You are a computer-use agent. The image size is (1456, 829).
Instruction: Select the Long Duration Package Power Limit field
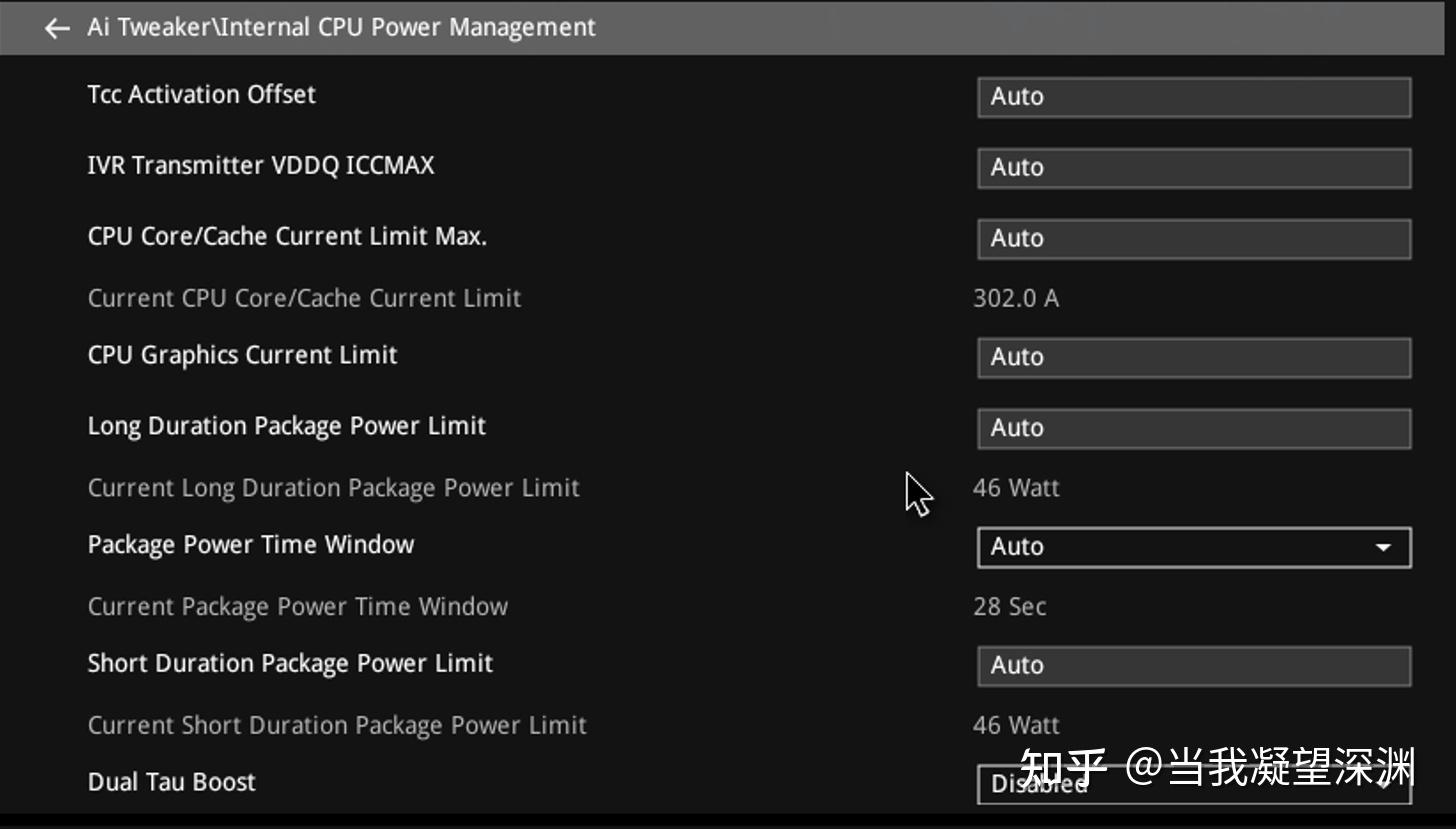click(x=1194, y=429)
